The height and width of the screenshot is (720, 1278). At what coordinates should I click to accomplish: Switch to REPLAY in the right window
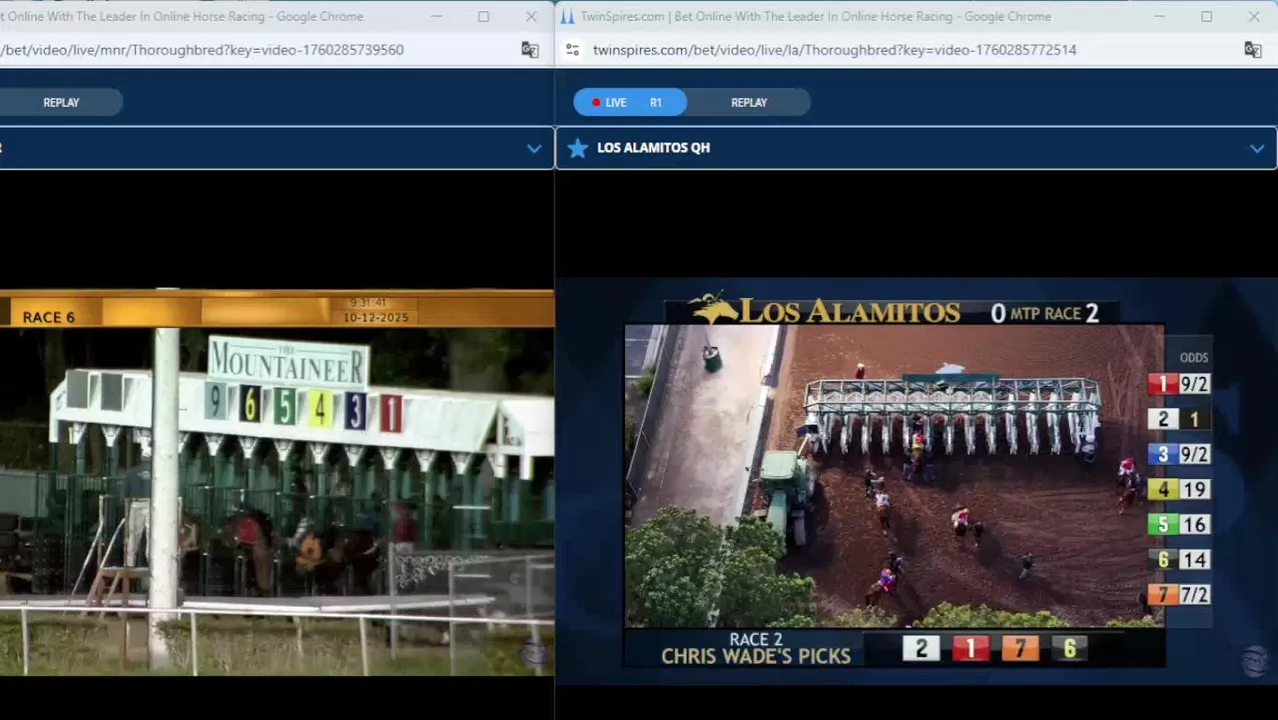click(x=749, y=102)
